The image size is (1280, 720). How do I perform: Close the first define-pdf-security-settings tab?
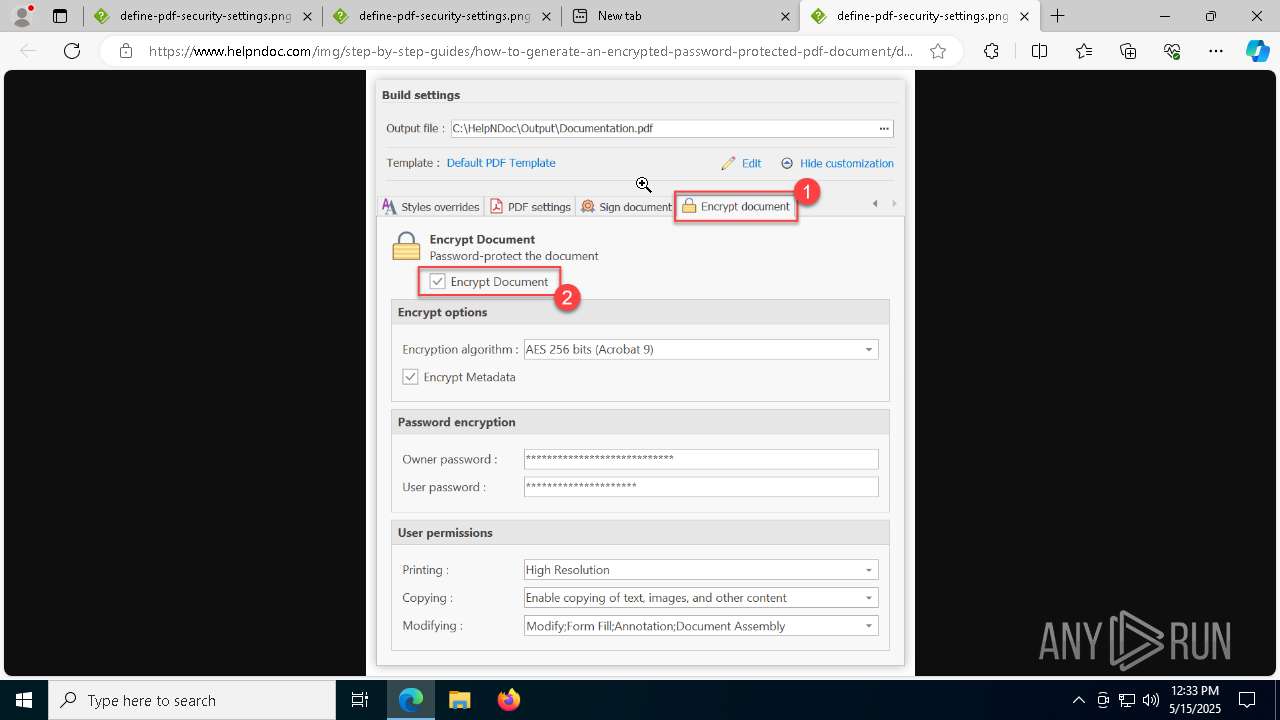click(x=306, y=16)
